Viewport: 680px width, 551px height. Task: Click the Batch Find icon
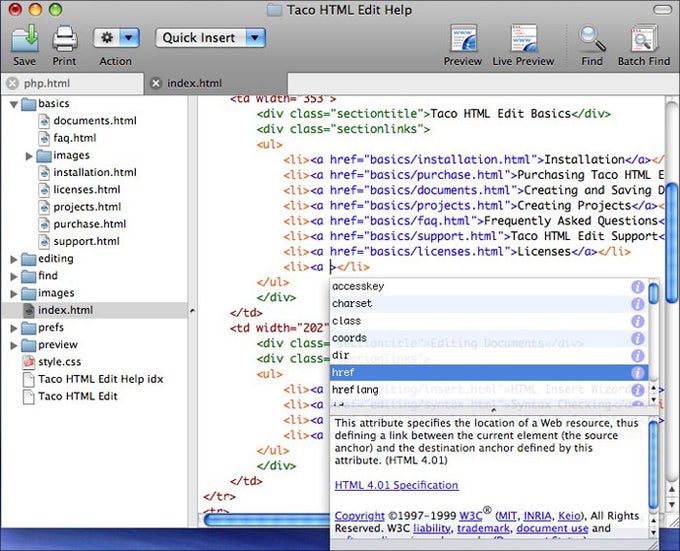[x=644, y=39]
